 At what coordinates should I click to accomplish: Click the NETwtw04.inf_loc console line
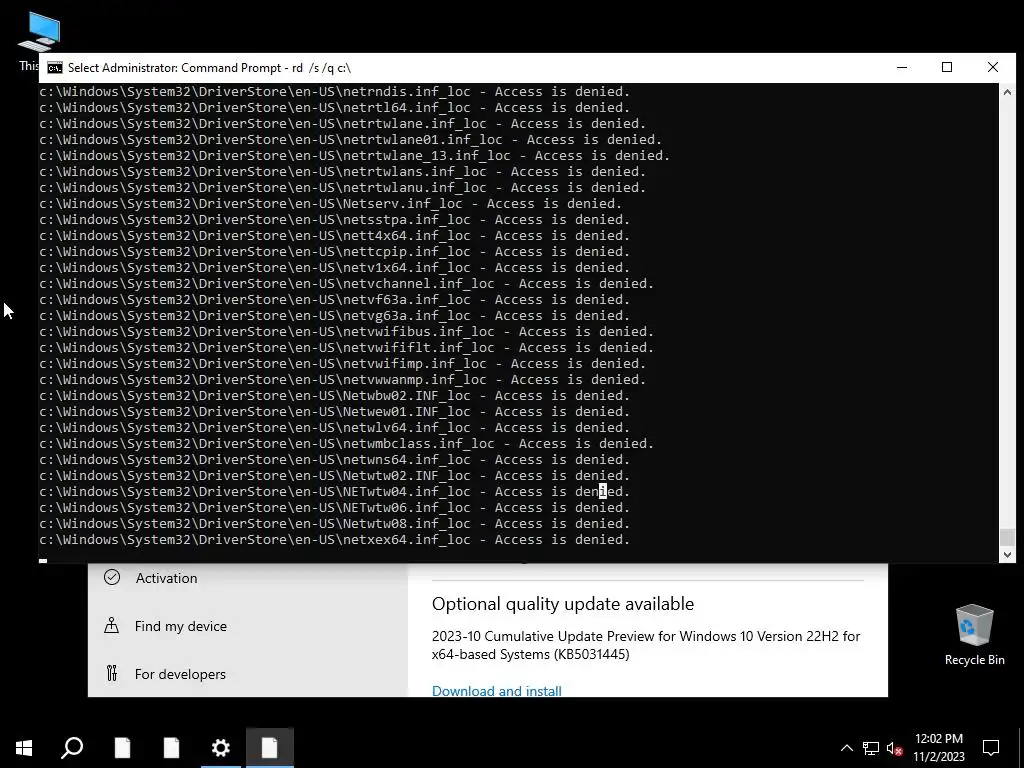tap(334, 492)
